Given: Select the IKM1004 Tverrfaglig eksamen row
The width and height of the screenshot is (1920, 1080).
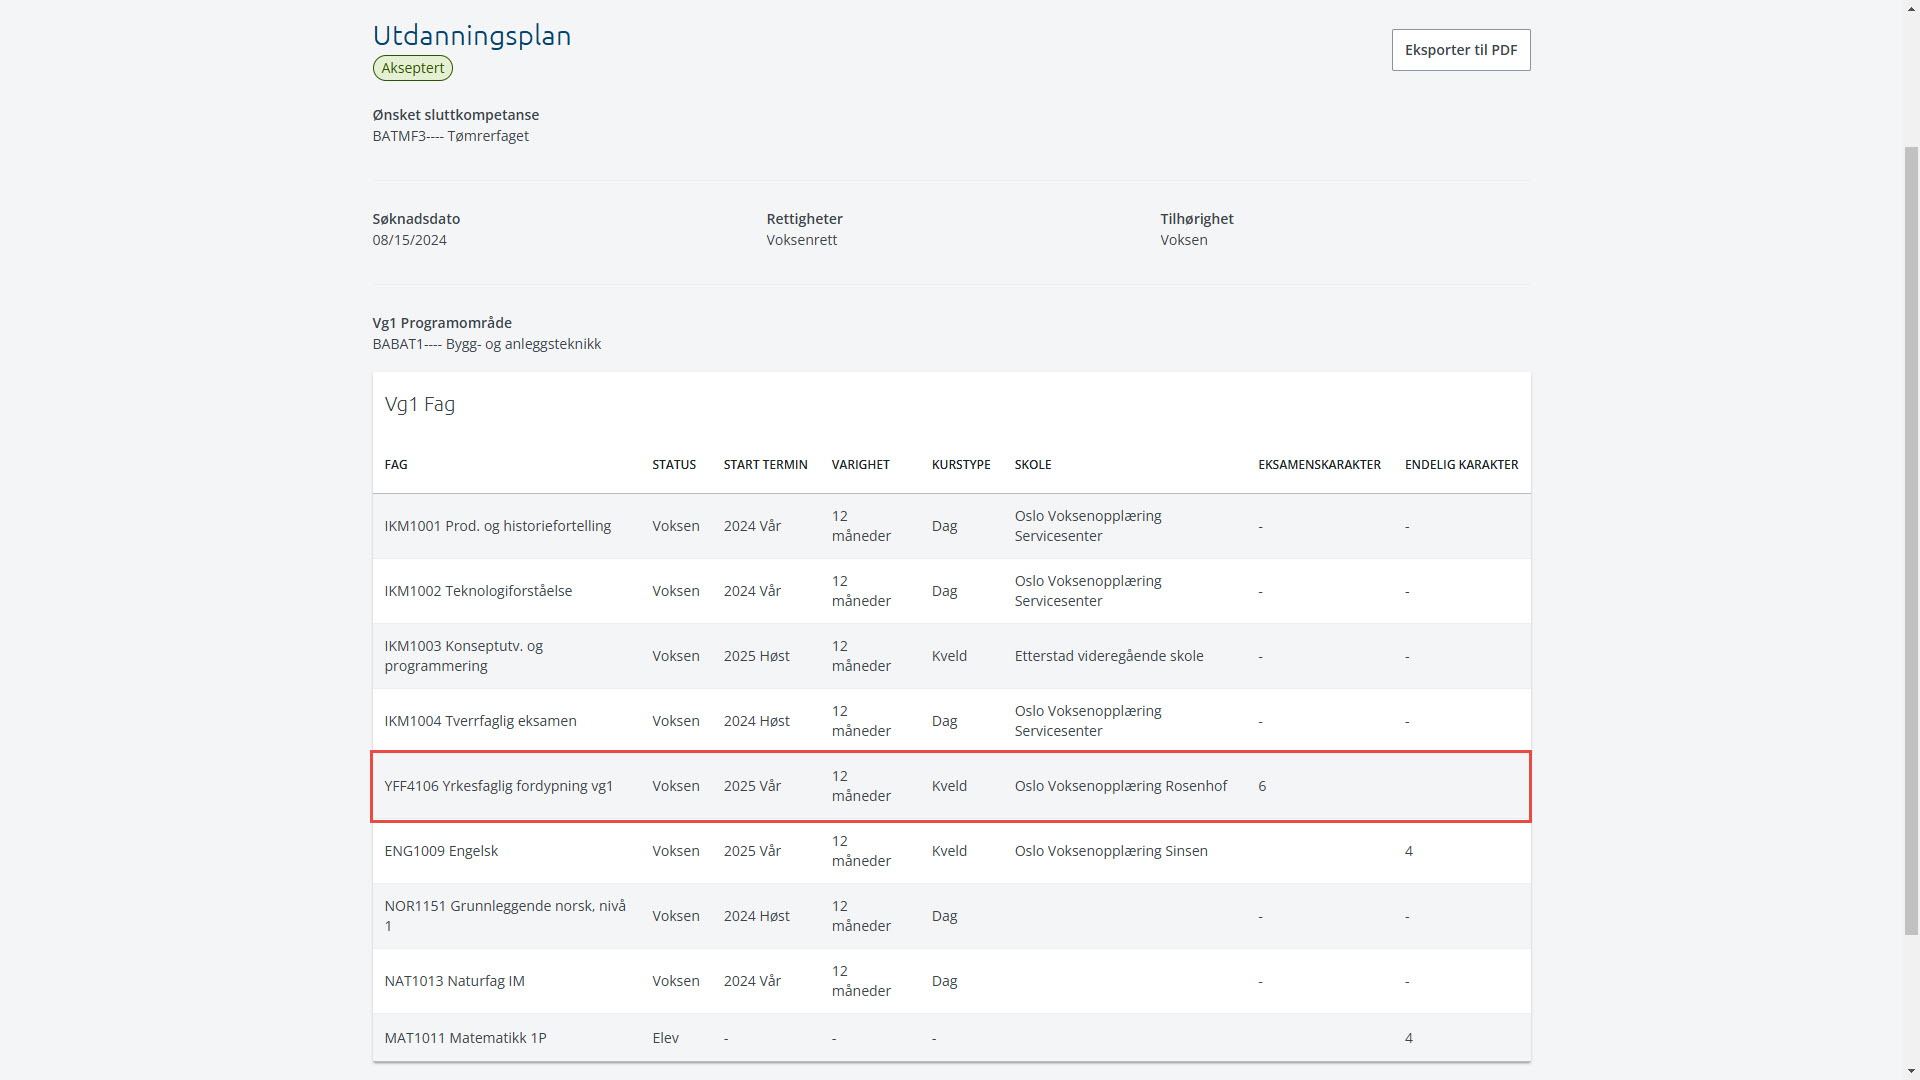Looking at the screenshot, I should [480, 721].
